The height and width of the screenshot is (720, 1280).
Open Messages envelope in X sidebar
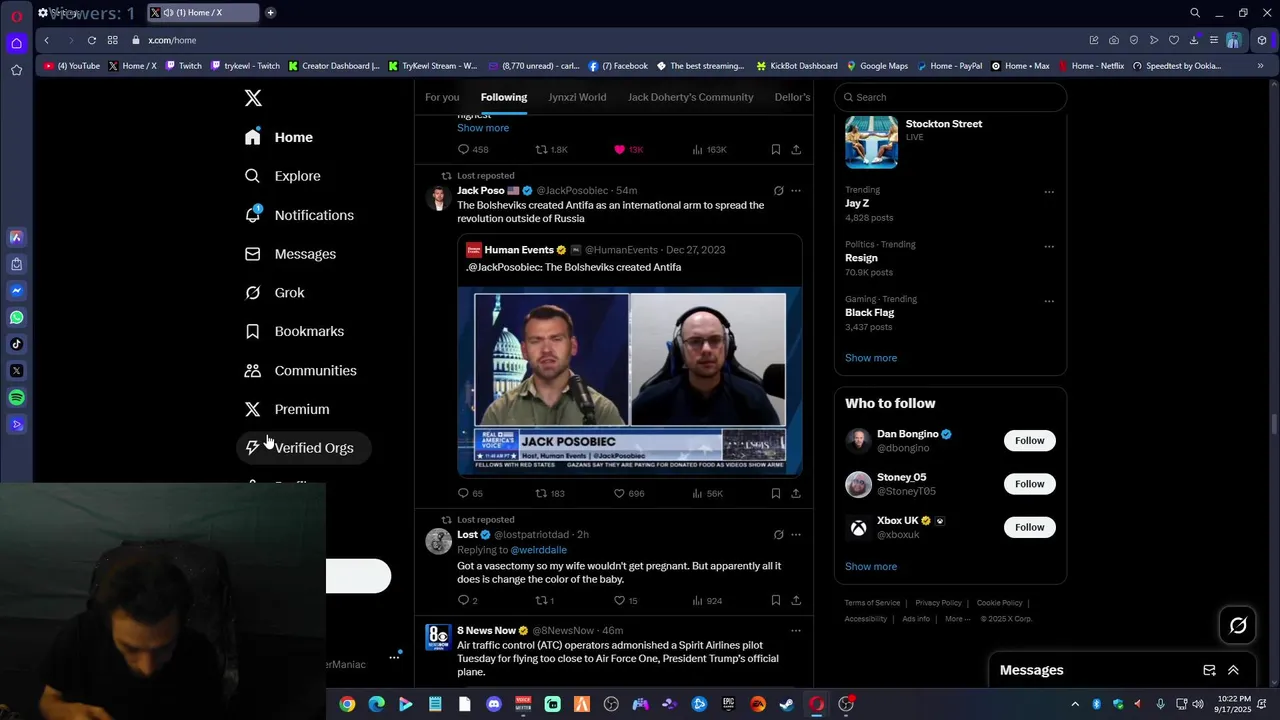(x=291, y=254)
